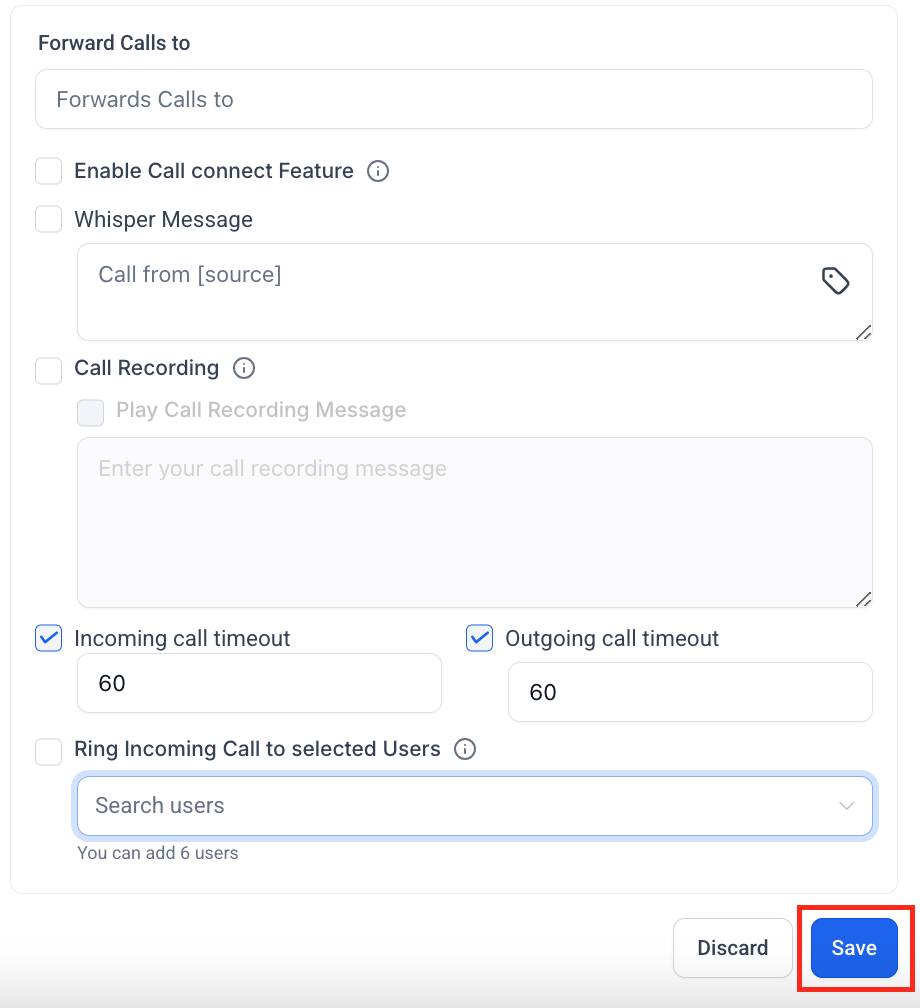Click resize handle of call recording message textarea
Screen dimensions: 920x1008
(x=863, y=598)
